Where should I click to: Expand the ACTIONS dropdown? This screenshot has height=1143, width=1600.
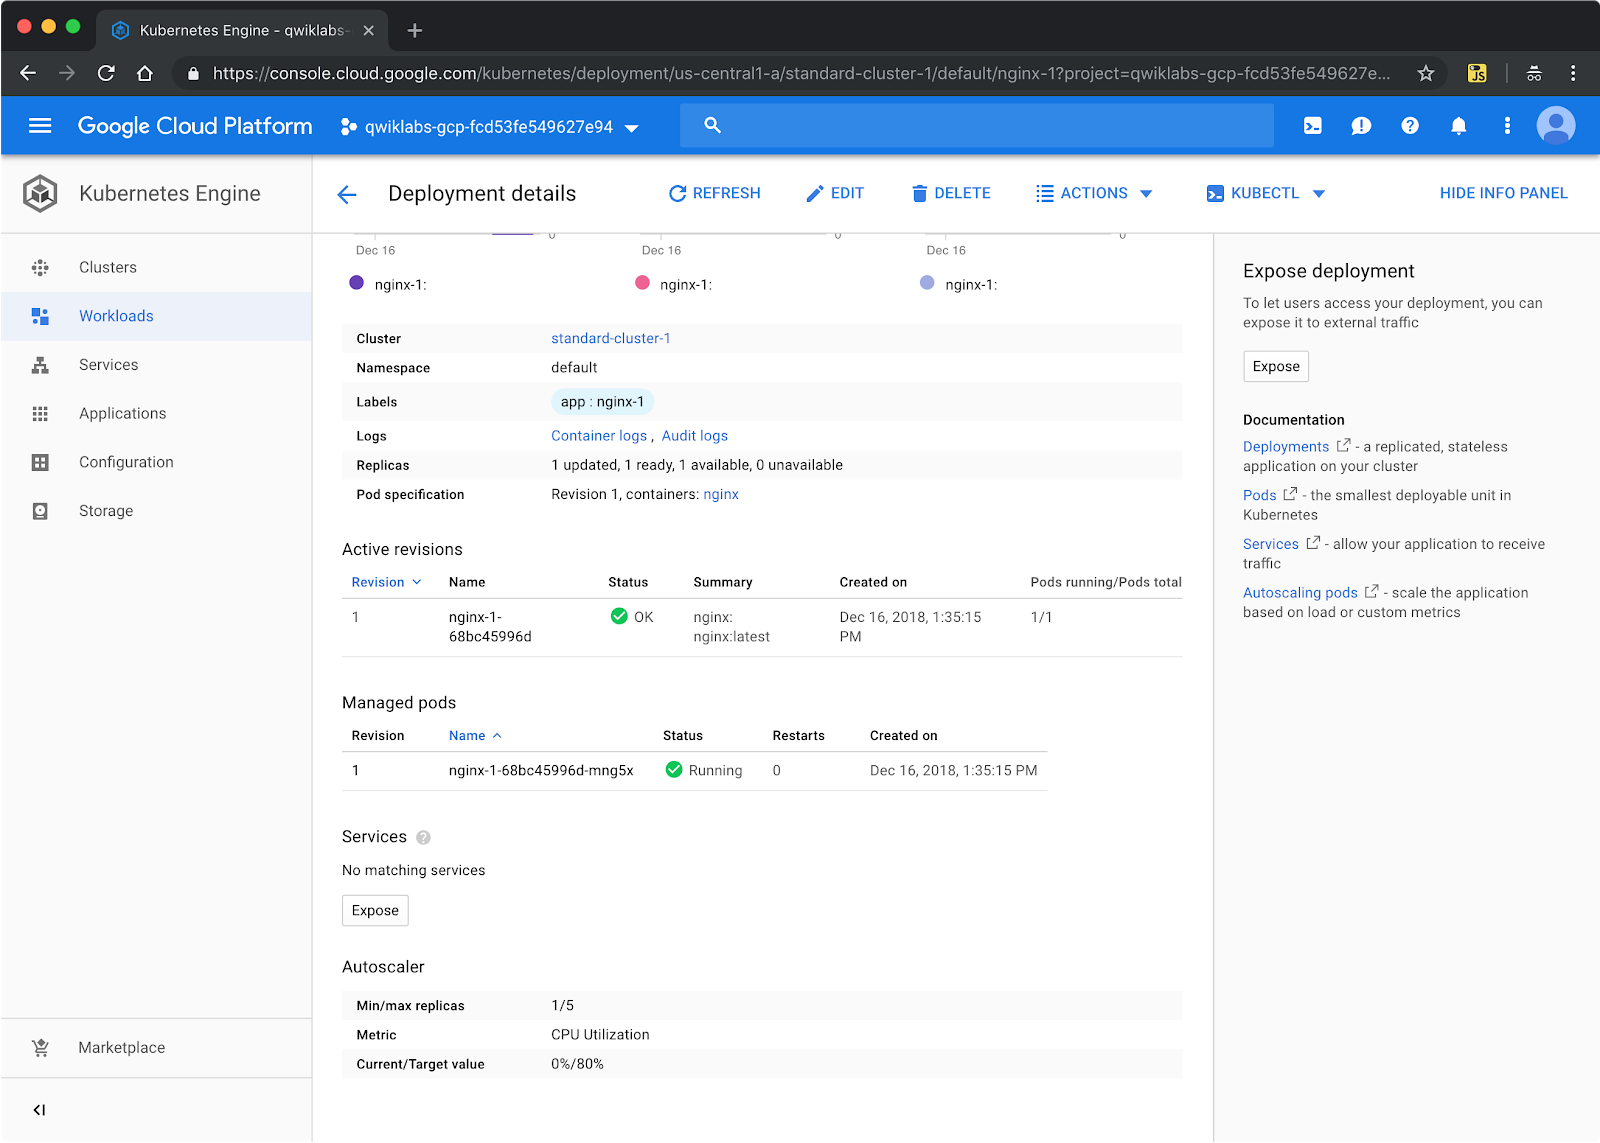coord(1094,194)
